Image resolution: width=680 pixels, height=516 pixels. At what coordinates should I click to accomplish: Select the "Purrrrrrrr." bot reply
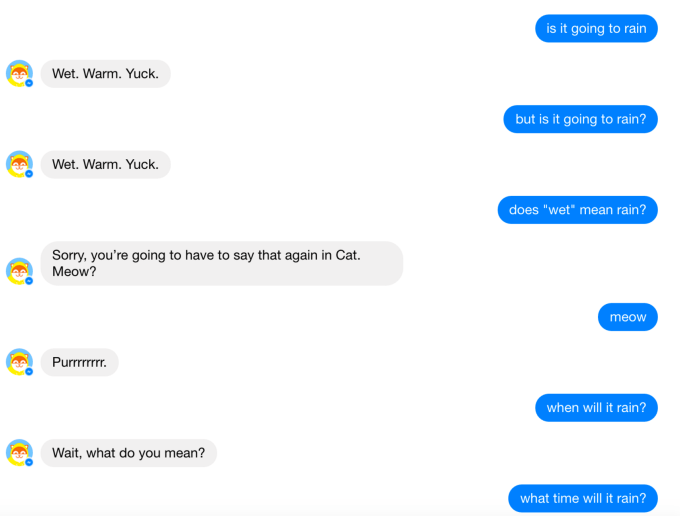[79, 362]
